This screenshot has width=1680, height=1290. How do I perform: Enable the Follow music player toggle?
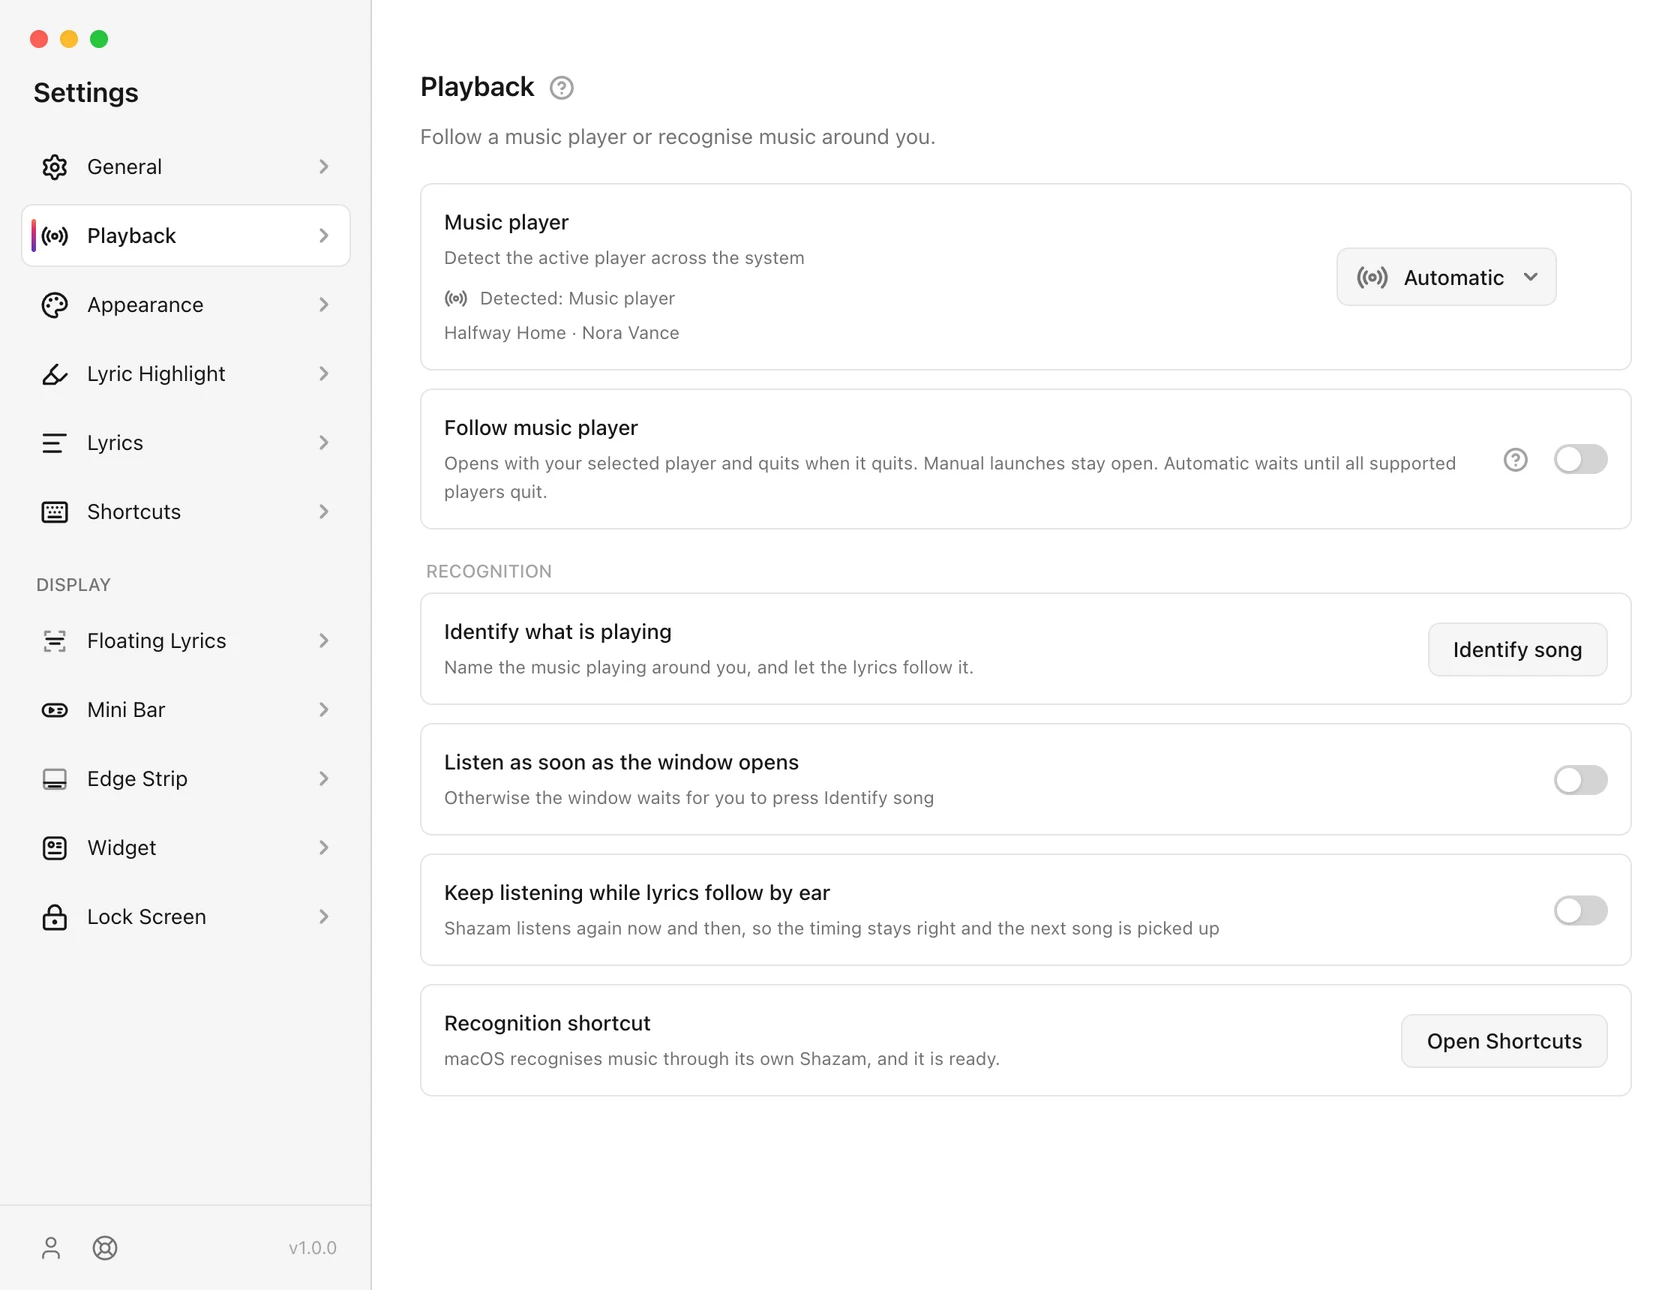1581,460
